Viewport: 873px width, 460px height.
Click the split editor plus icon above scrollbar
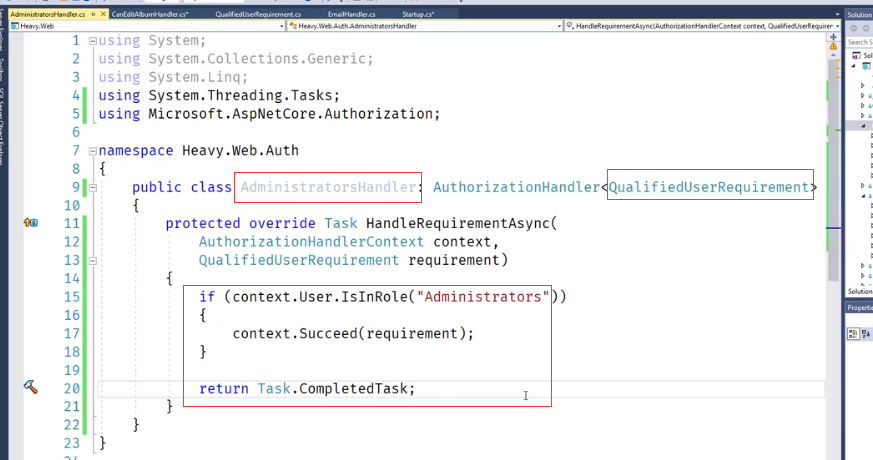(833, 37)
